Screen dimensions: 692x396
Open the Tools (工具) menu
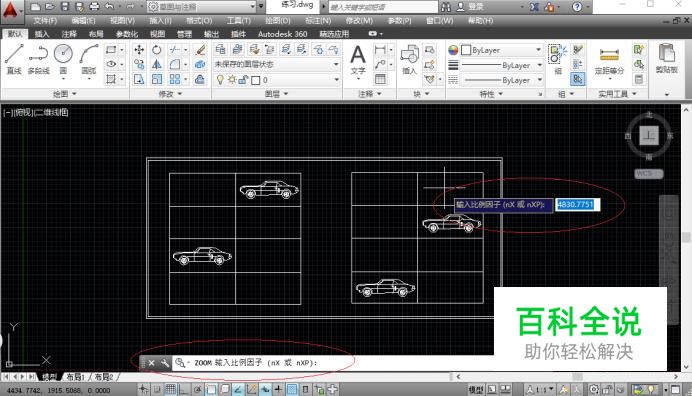[x=239, y=21]
